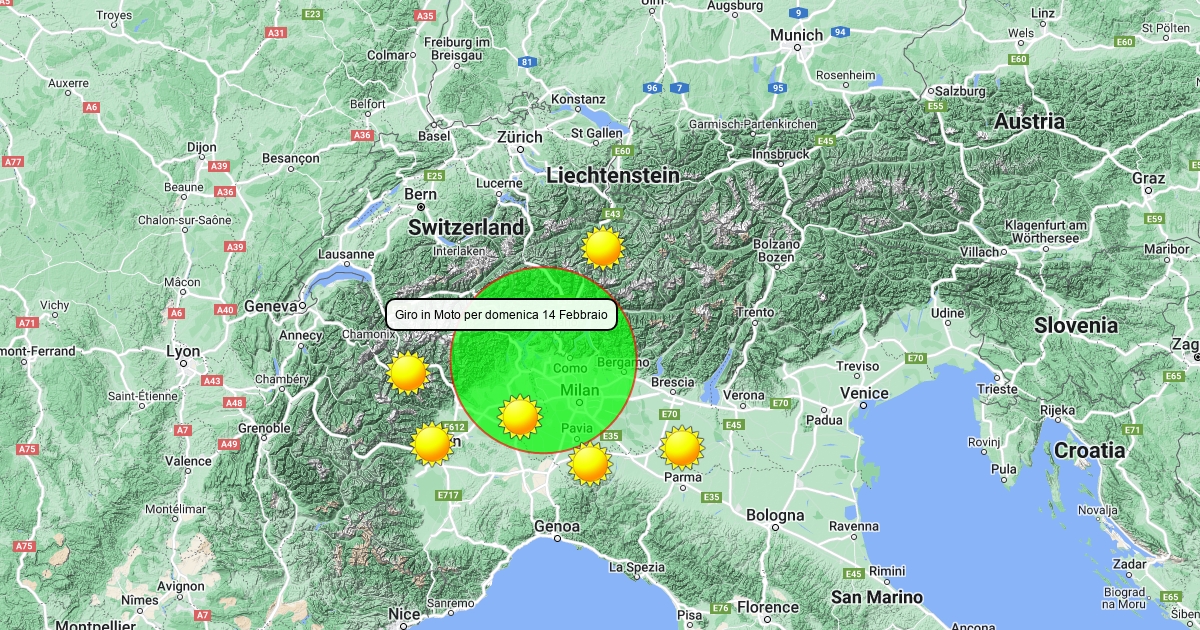
Task: Click the Bergamo label in the green circle
Action: coord(615,362)
